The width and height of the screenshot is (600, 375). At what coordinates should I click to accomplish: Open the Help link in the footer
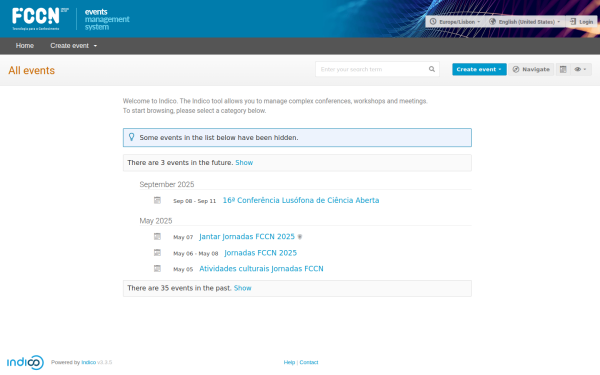point(289,362)
